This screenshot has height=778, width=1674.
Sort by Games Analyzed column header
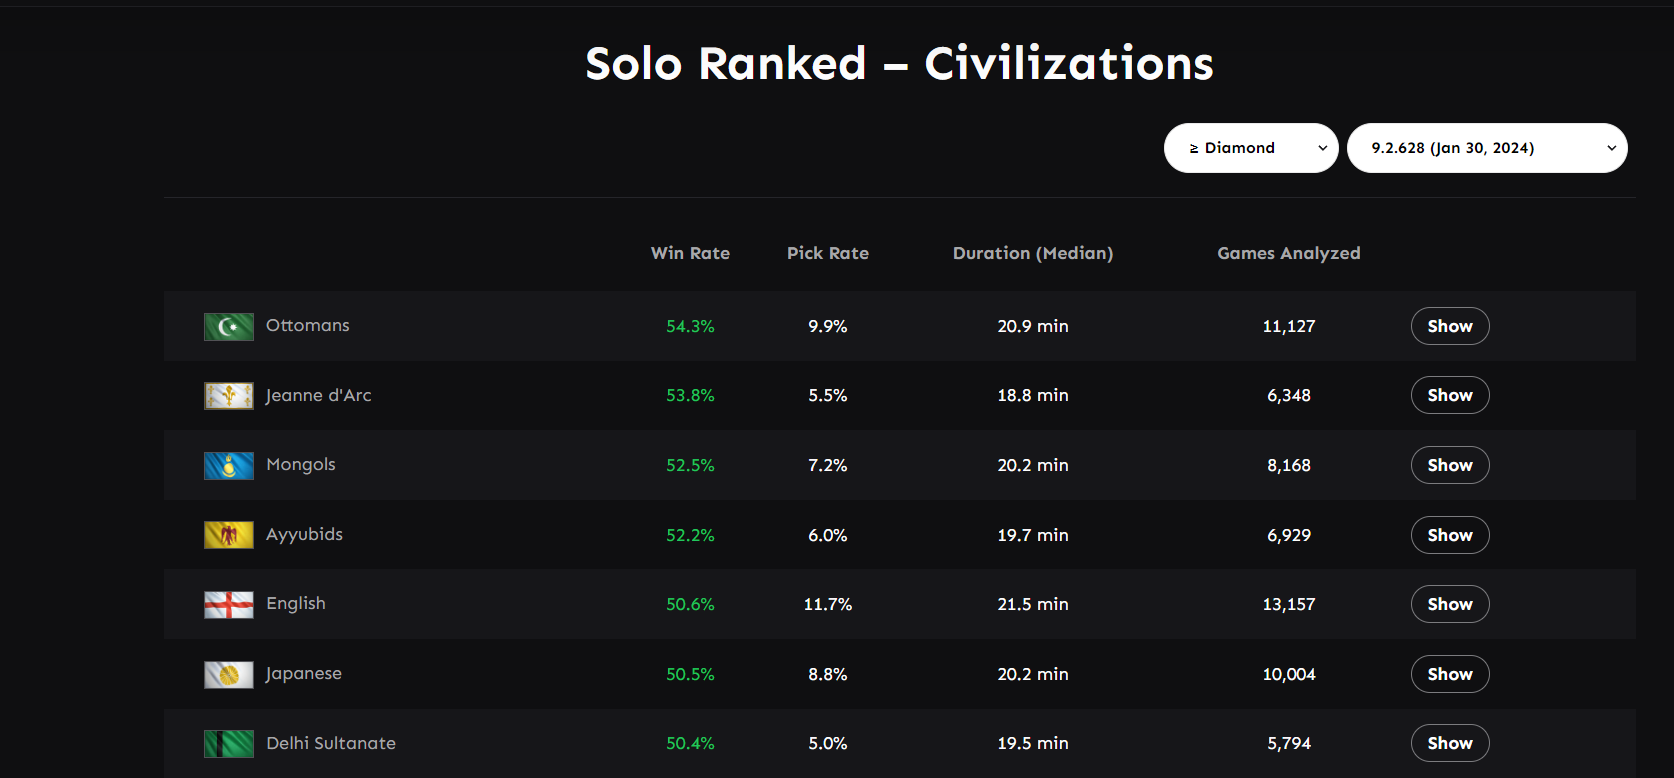(x=1289, y=253)
